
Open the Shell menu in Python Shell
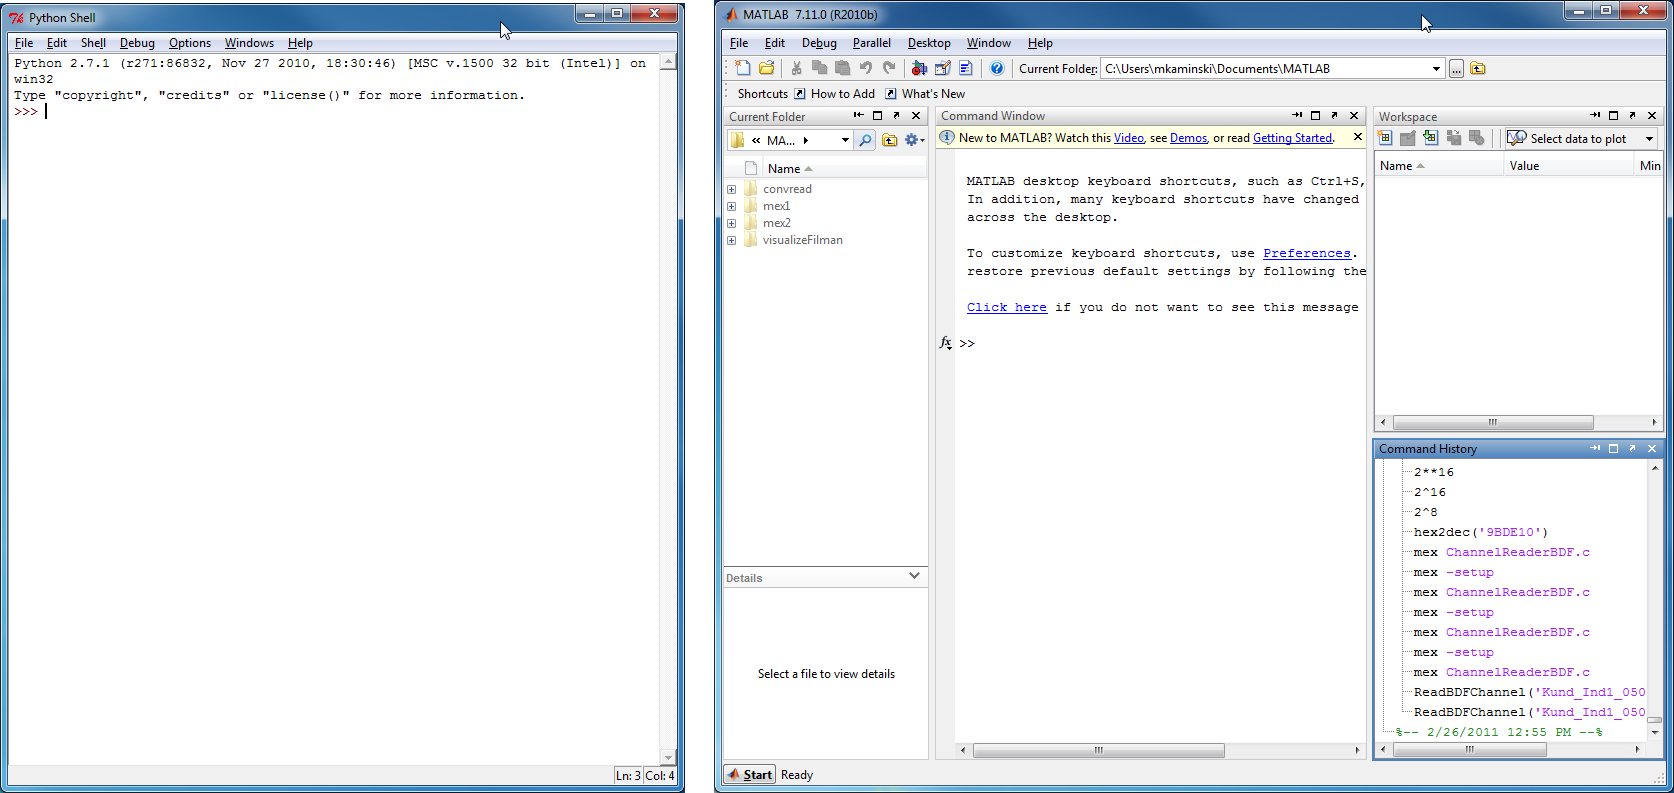point(93,43)
